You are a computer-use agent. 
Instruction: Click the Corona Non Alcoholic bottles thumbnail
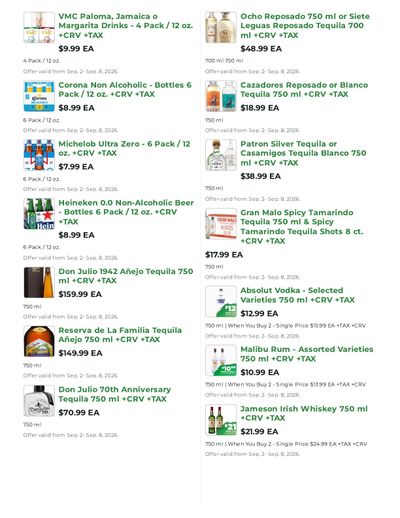click(x=39, y=96)
